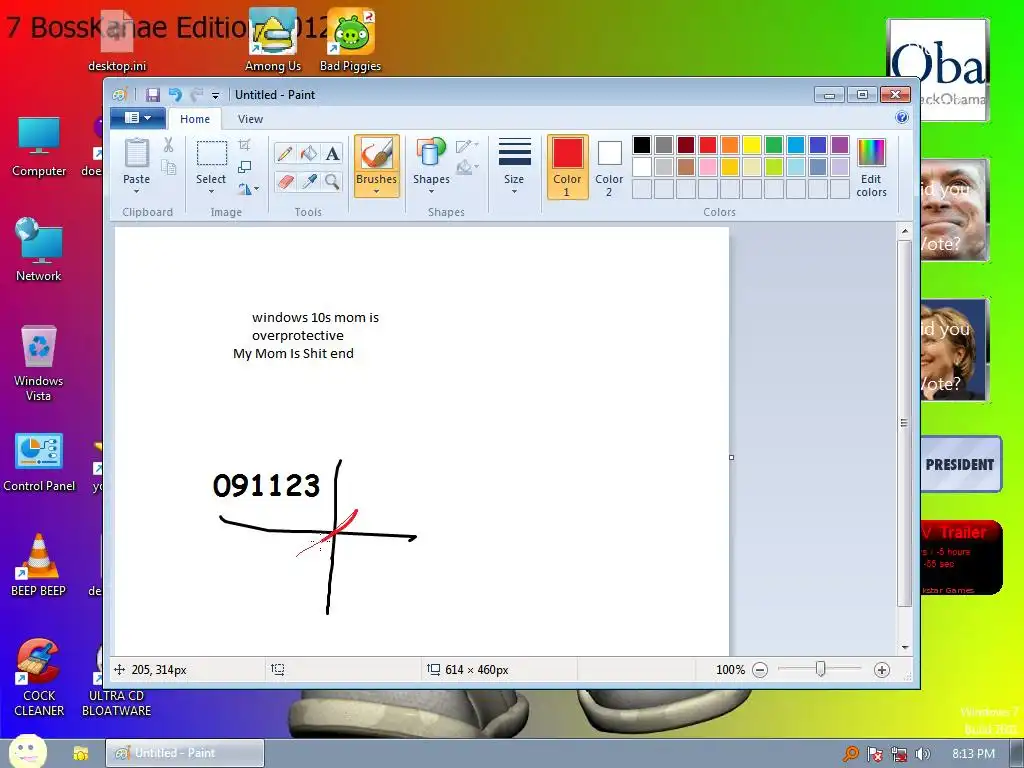Screen dimensions: 1024x768
Task: Open the Rotate or flip dropdown
Action: (x=248, y=189)
